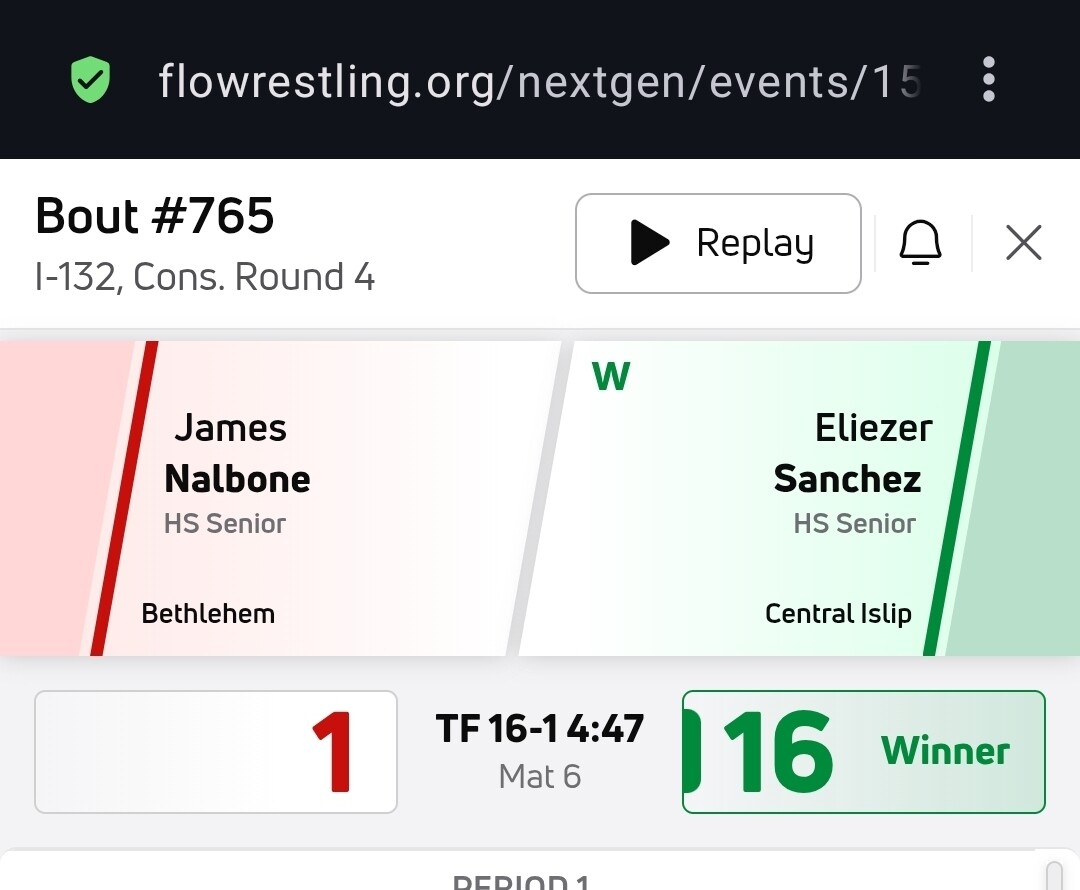Screen dimensions: 1080x890
Task: Click the green 16 Winner score box
Action: pos(864,752)
